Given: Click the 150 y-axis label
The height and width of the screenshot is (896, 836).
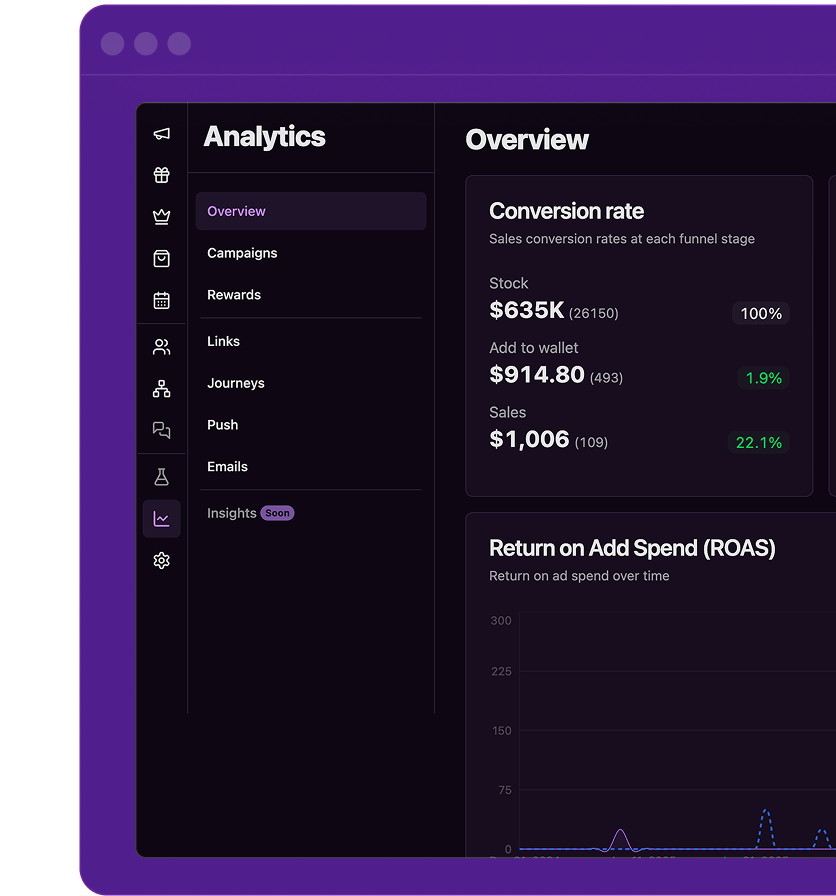Looking at the screenshot, I should coord(502,731).
